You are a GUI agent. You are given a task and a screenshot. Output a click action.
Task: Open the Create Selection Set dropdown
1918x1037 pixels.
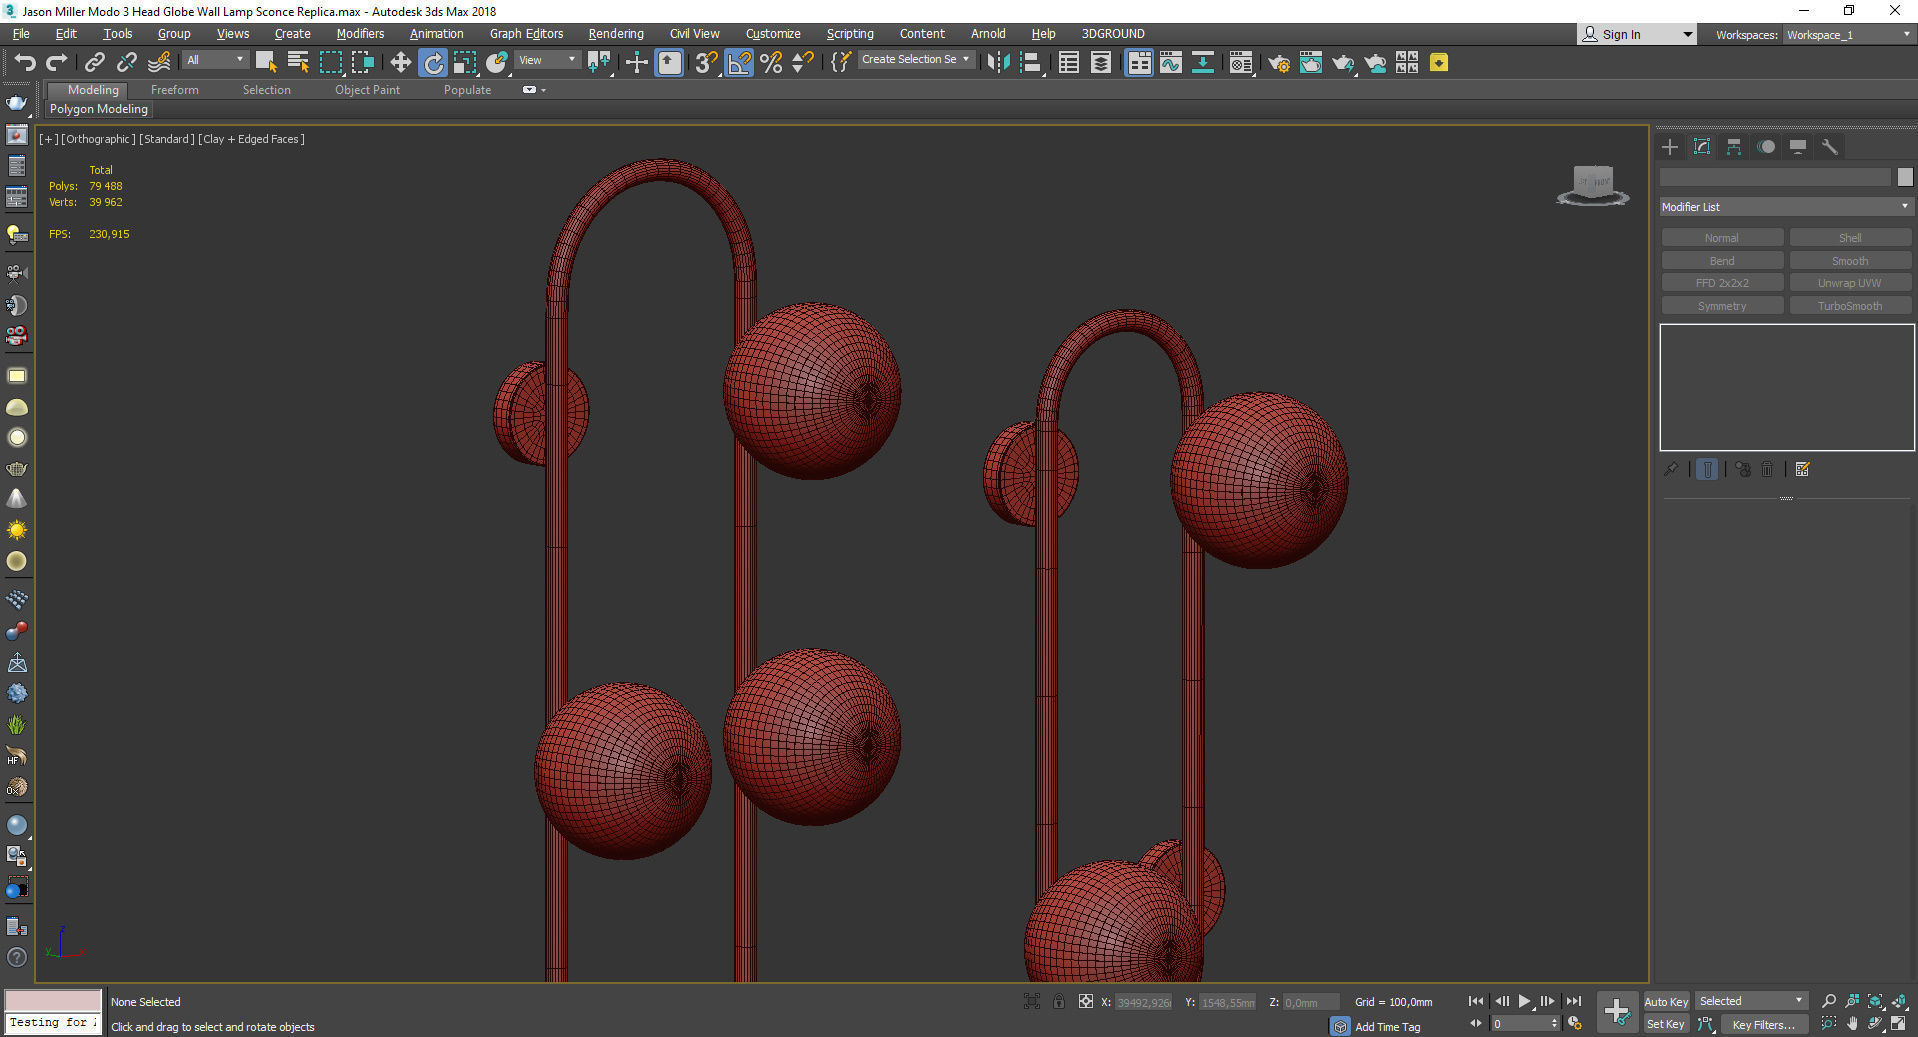[x=916, y=60]
